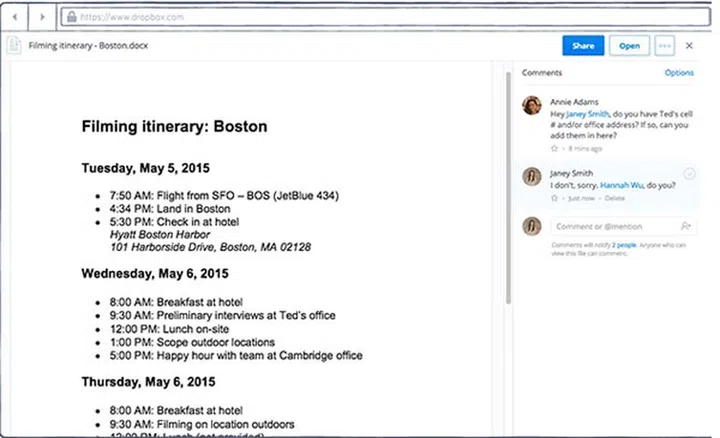
Task: Click the line 4:34 PM: Land in Boston
Action: pos(170,209)
